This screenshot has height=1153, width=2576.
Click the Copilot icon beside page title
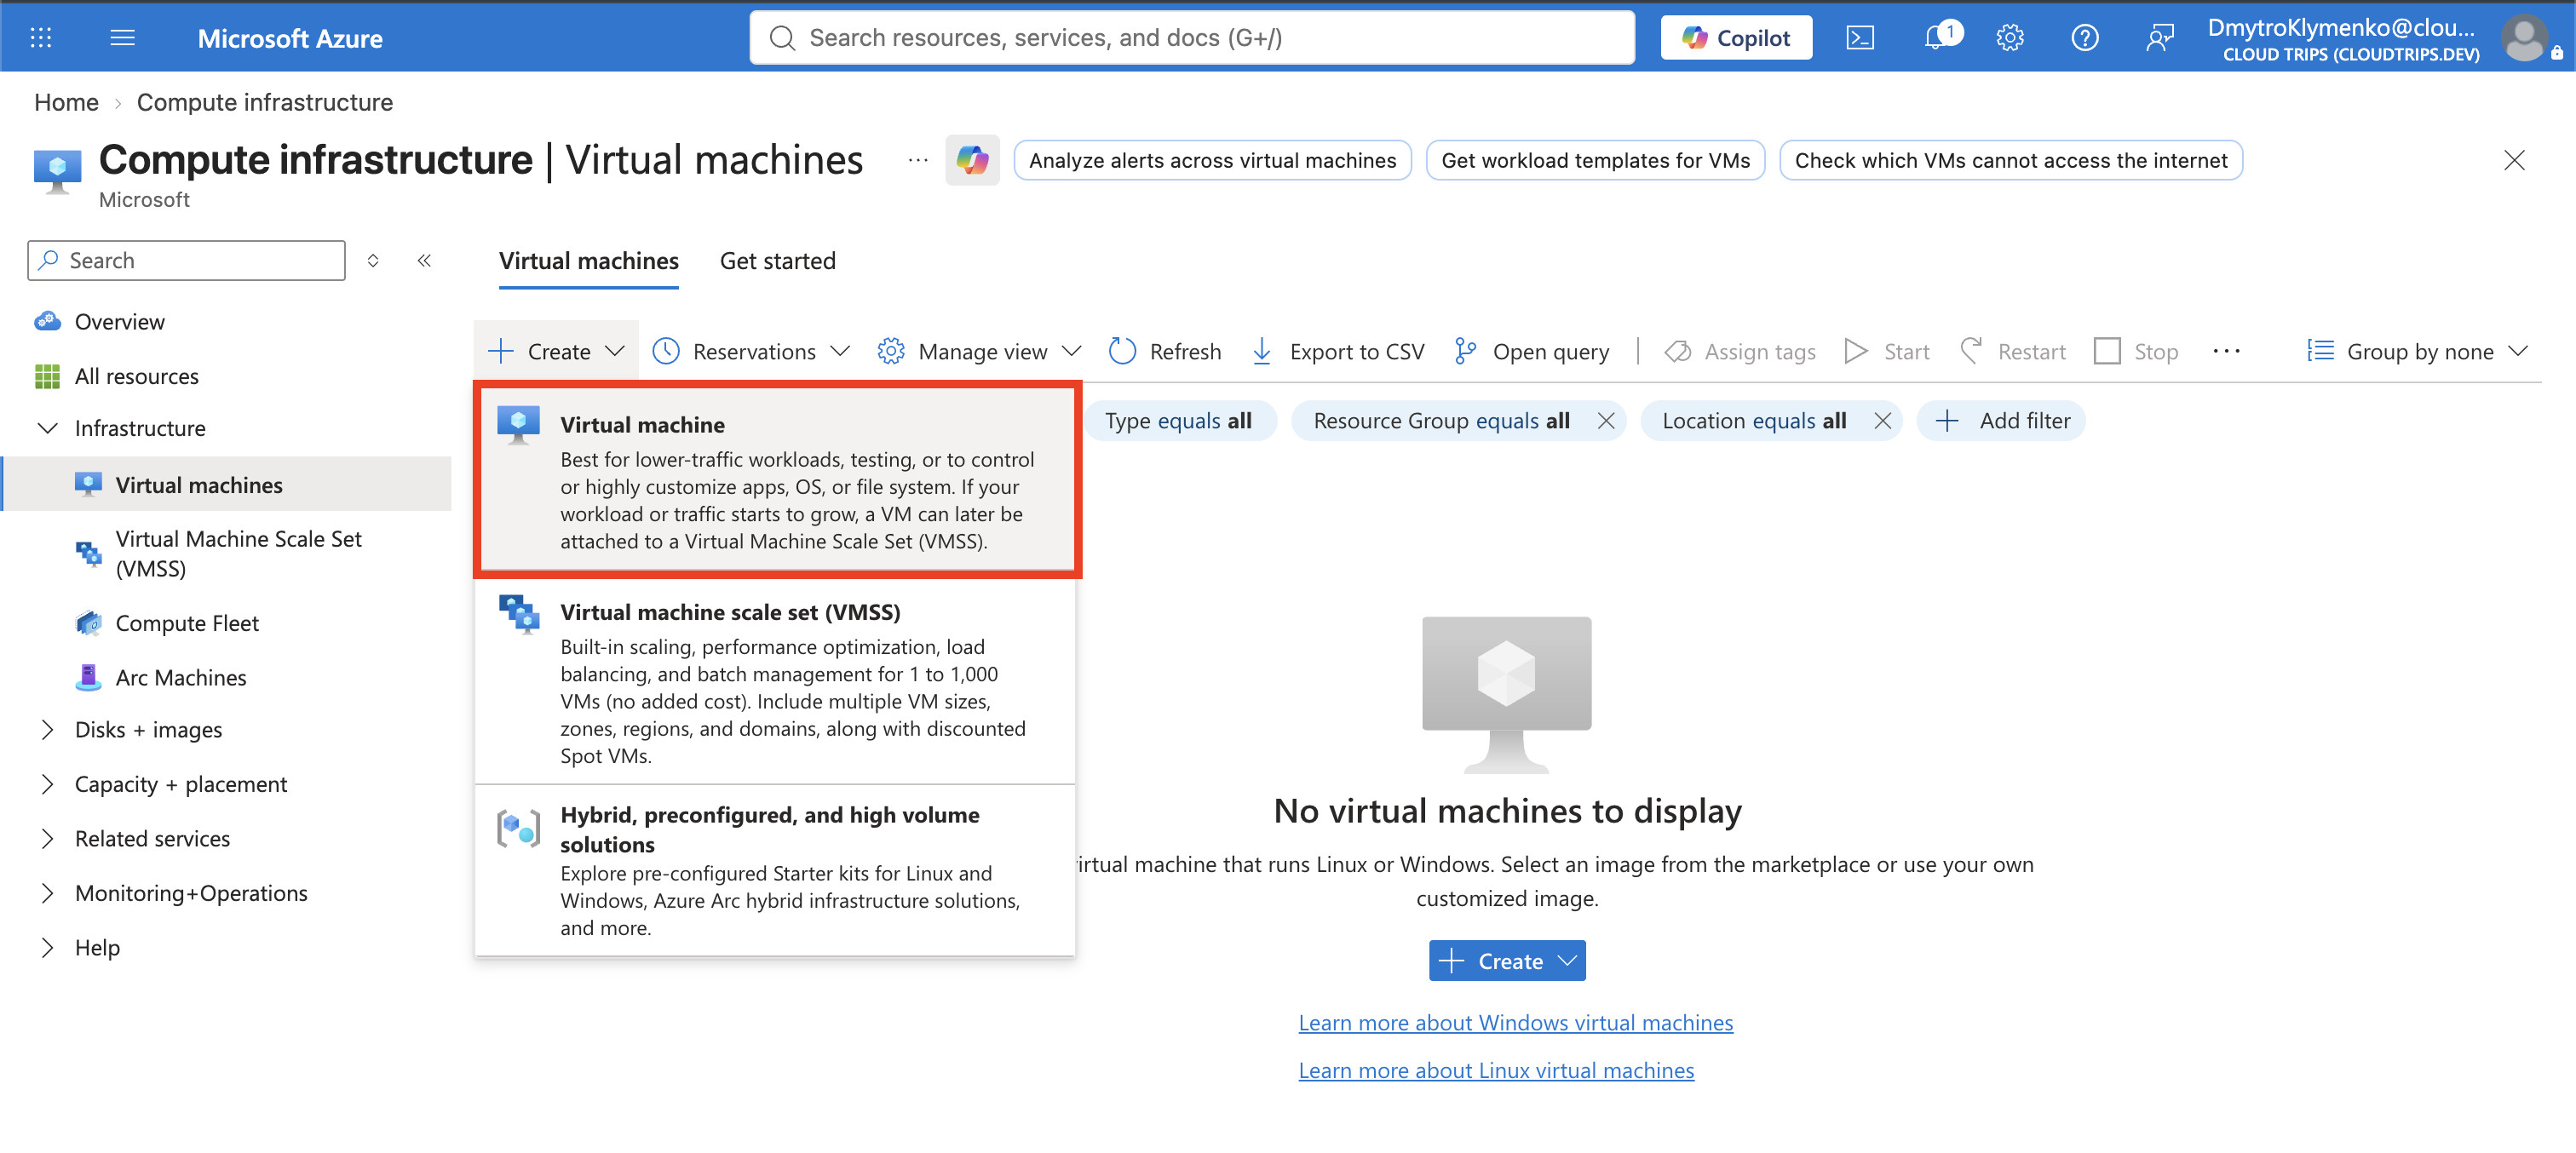972,160
